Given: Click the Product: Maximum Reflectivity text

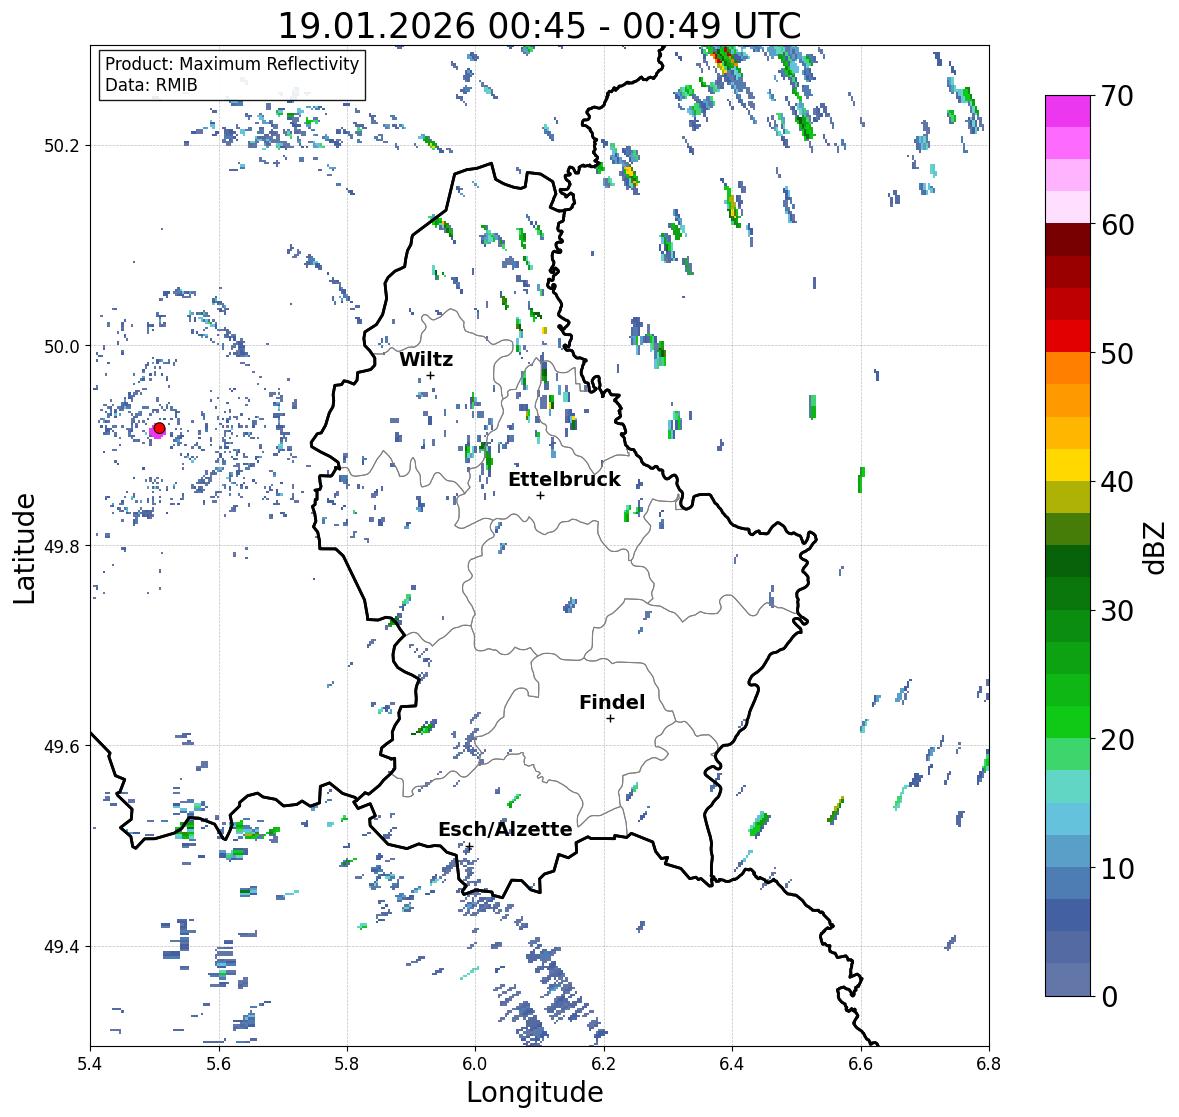Looking at the screenshot, I should point(232,64).
